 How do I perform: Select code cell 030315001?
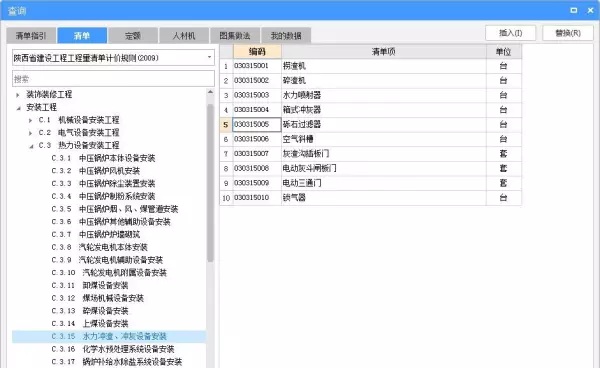click(x=257, y=66)
